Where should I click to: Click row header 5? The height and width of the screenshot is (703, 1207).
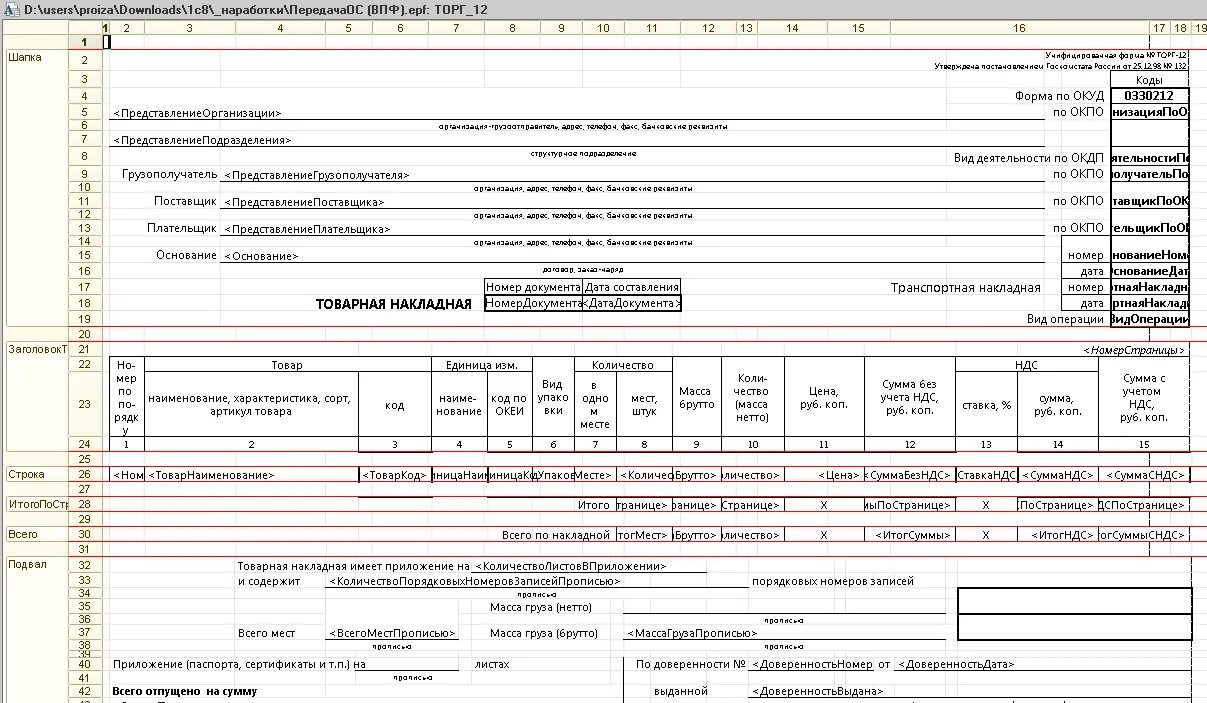(x=85, y=112)
